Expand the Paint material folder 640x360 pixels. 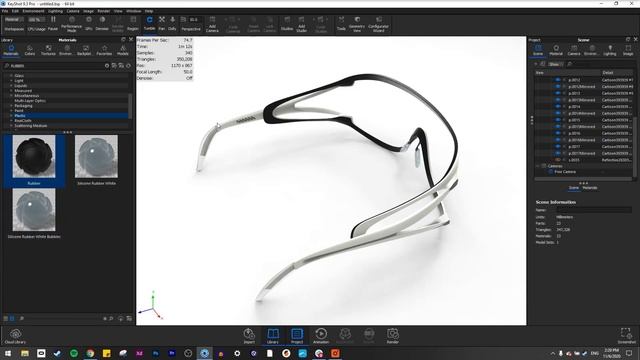tap(11, 111)
